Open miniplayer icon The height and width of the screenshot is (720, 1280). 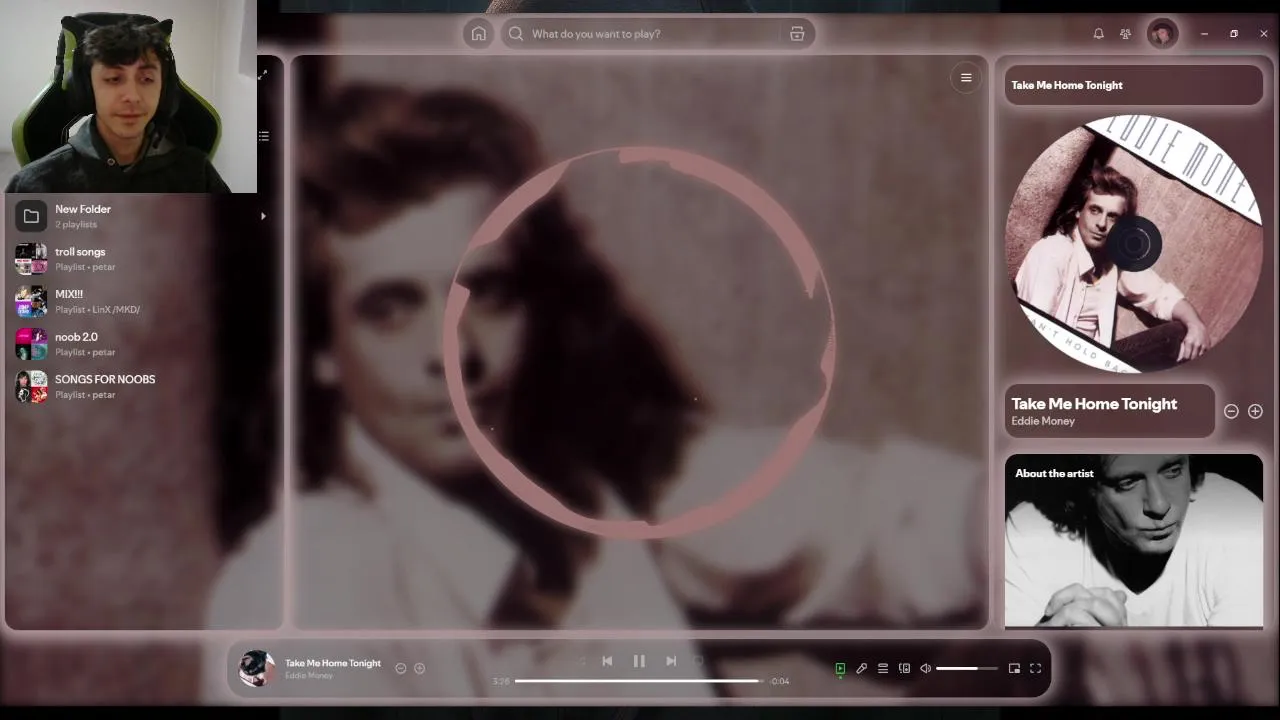tap(1014, 668)
